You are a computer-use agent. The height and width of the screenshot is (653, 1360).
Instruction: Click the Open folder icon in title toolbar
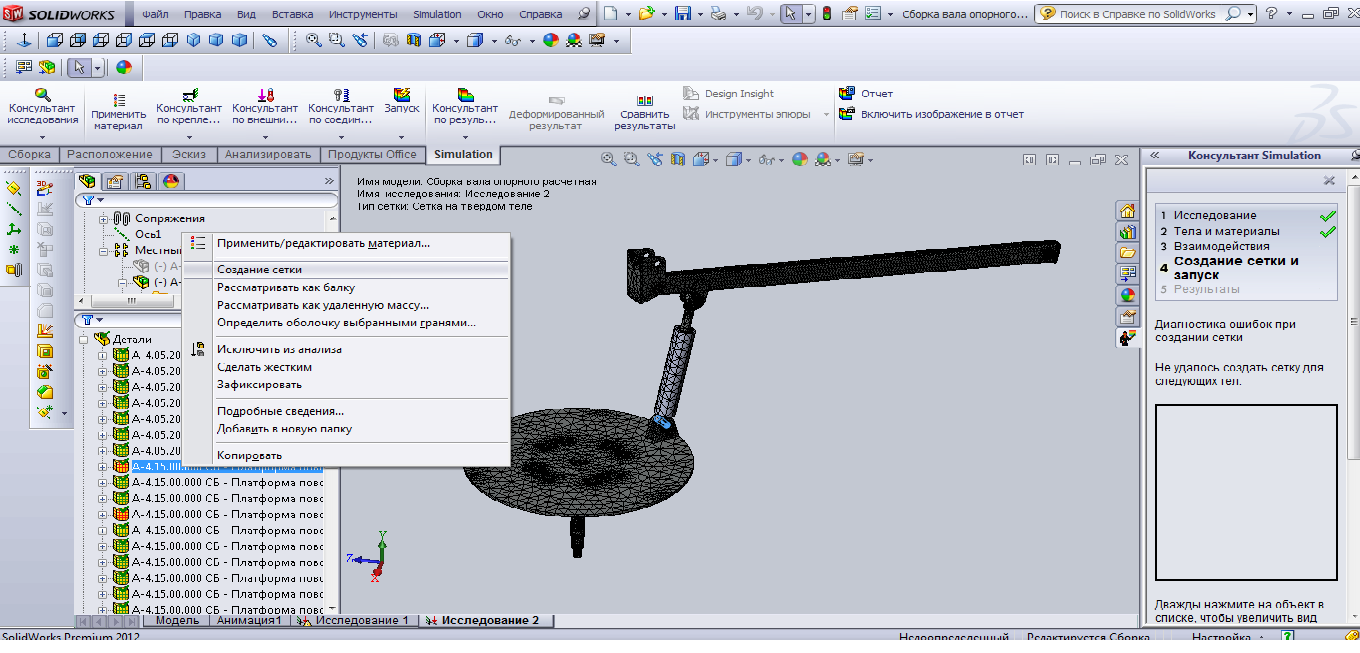click(646, 14)
